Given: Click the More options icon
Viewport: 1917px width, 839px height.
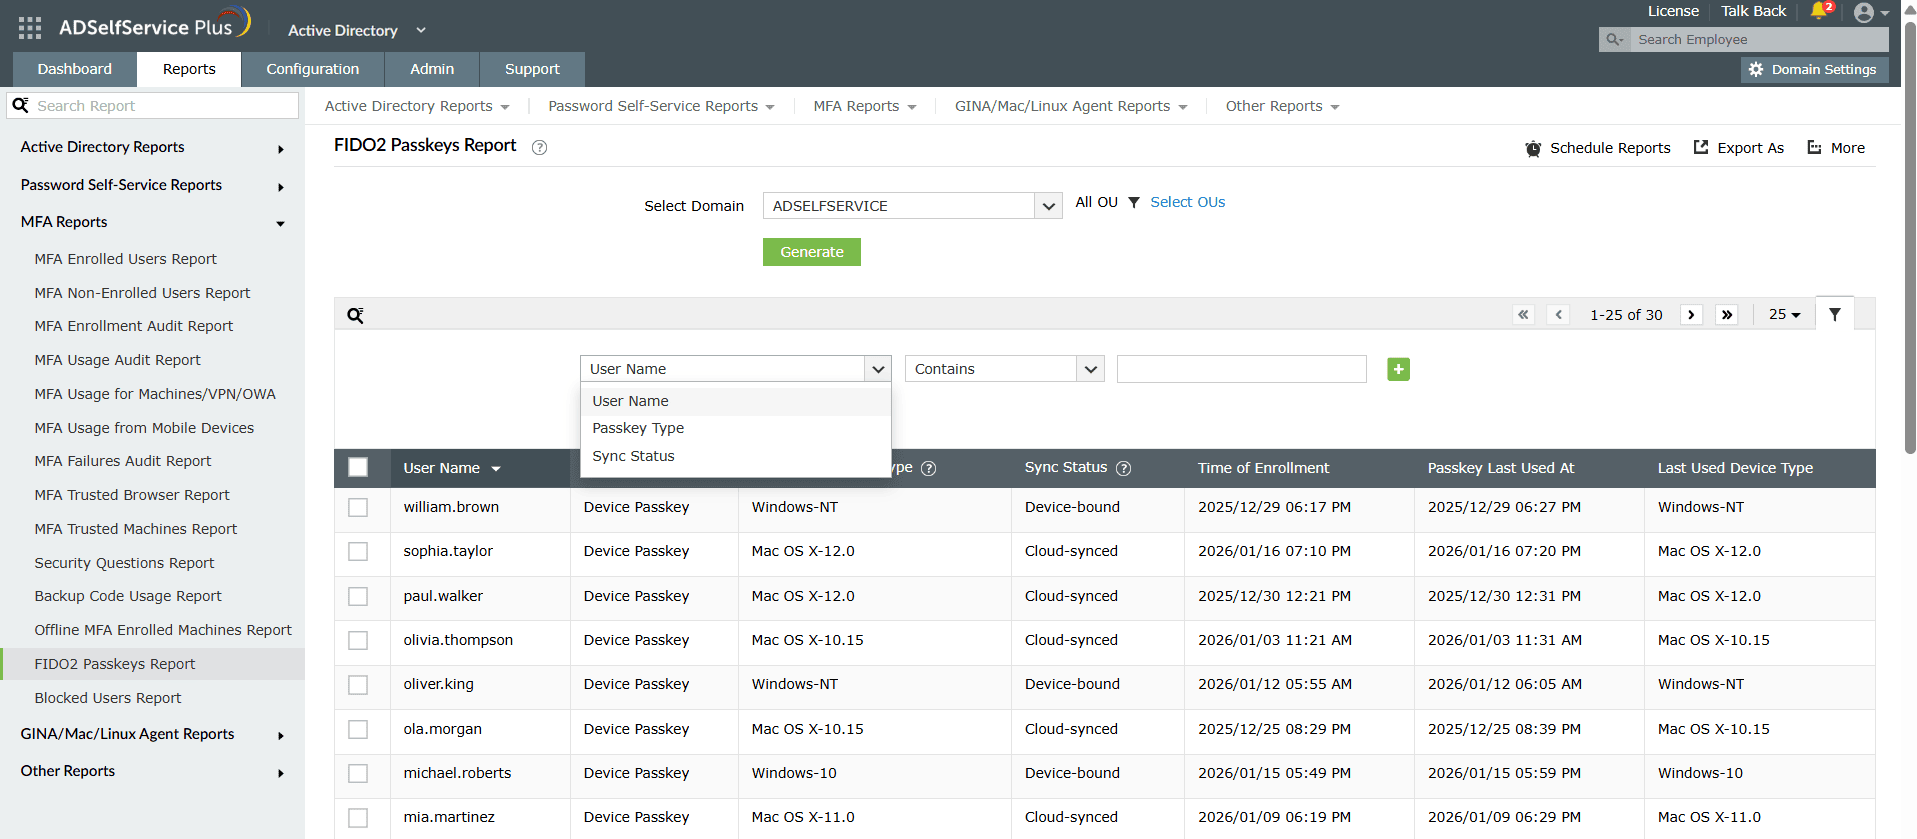Looking at the screenshot, I should pyautogui.click(x=1814, y=147).
